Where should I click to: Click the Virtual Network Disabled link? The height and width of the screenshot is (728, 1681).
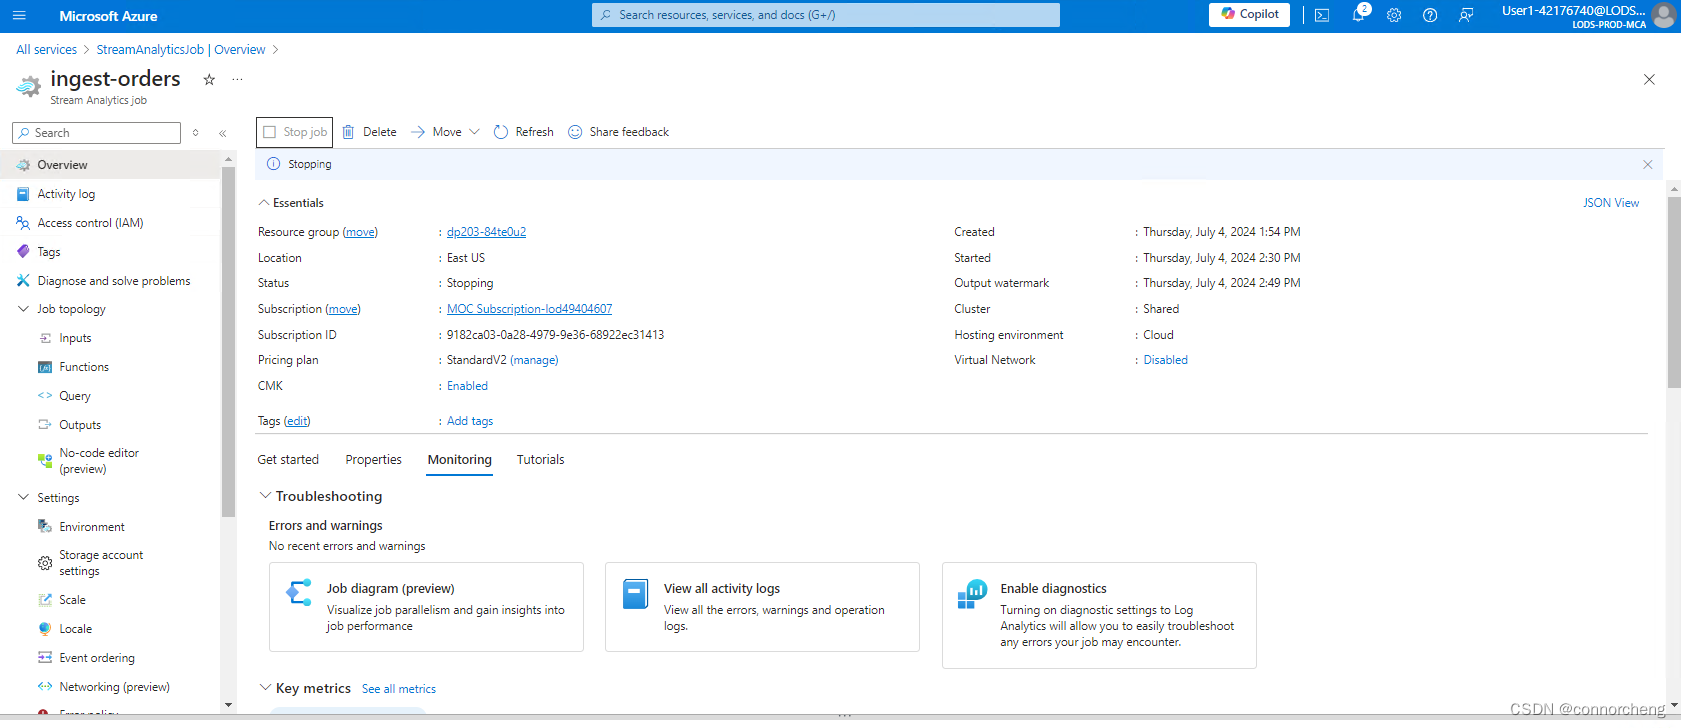point(1166,360)
